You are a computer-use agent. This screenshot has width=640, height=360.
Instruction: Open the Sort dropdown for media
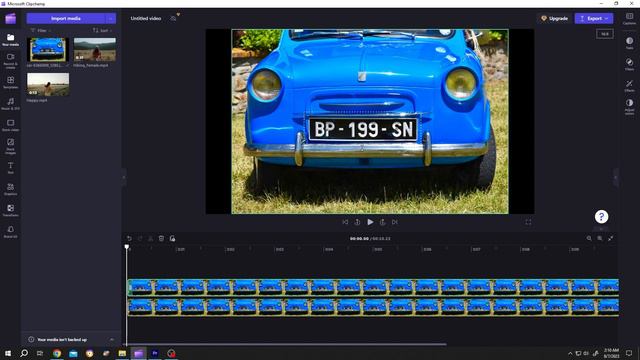coord(102,31)
